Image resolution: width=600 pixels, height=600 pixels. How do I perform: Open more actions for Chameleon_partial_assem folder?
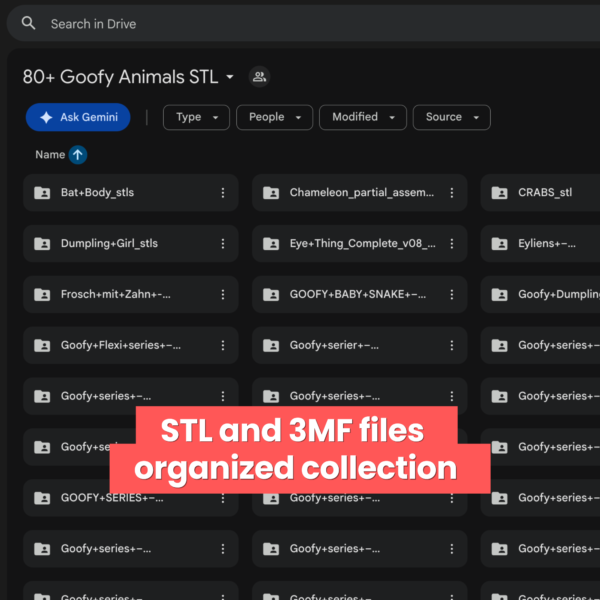(452, 192)
